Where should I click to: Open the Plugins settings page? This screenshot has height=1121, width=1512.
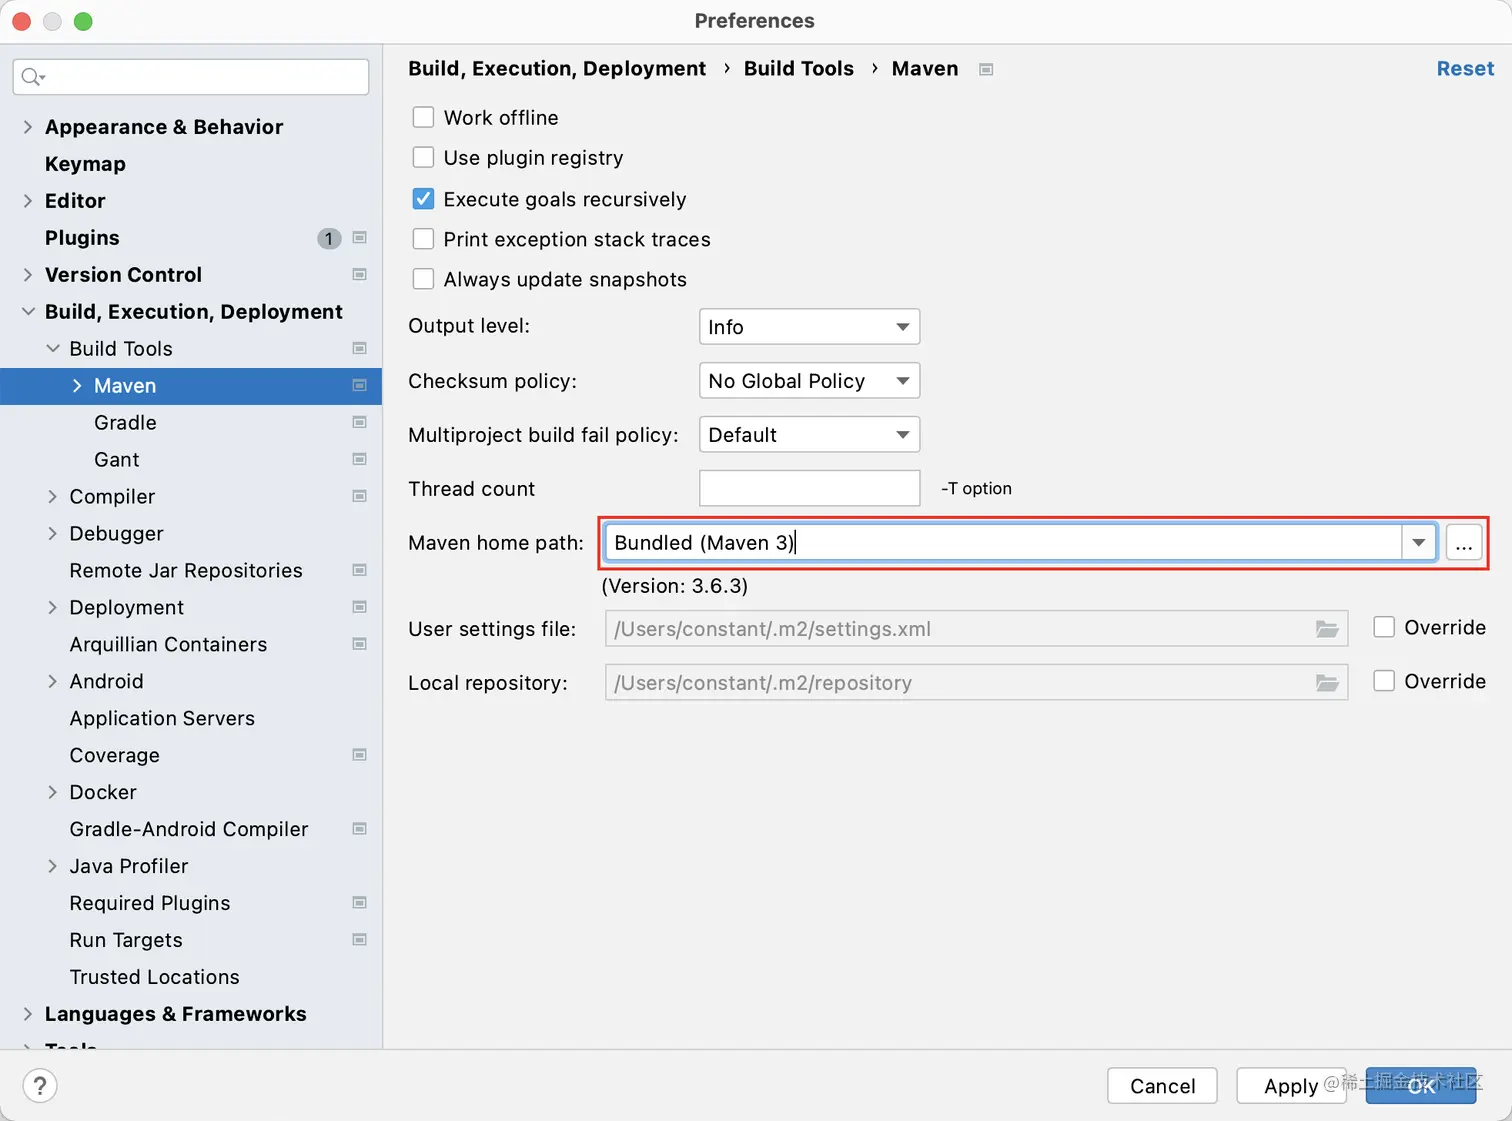82,238
